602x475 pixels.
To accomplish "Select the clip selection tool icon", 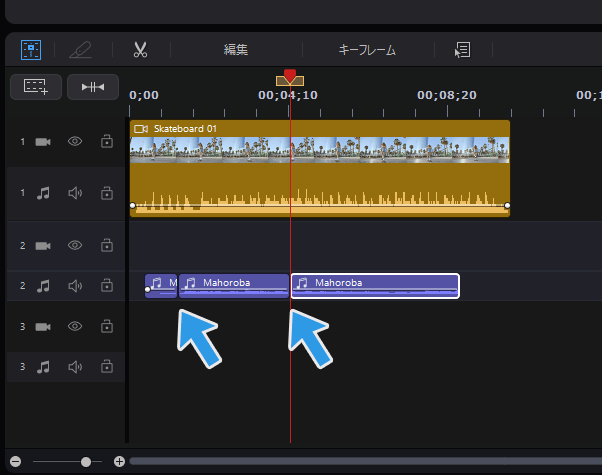I will [31, 49].
